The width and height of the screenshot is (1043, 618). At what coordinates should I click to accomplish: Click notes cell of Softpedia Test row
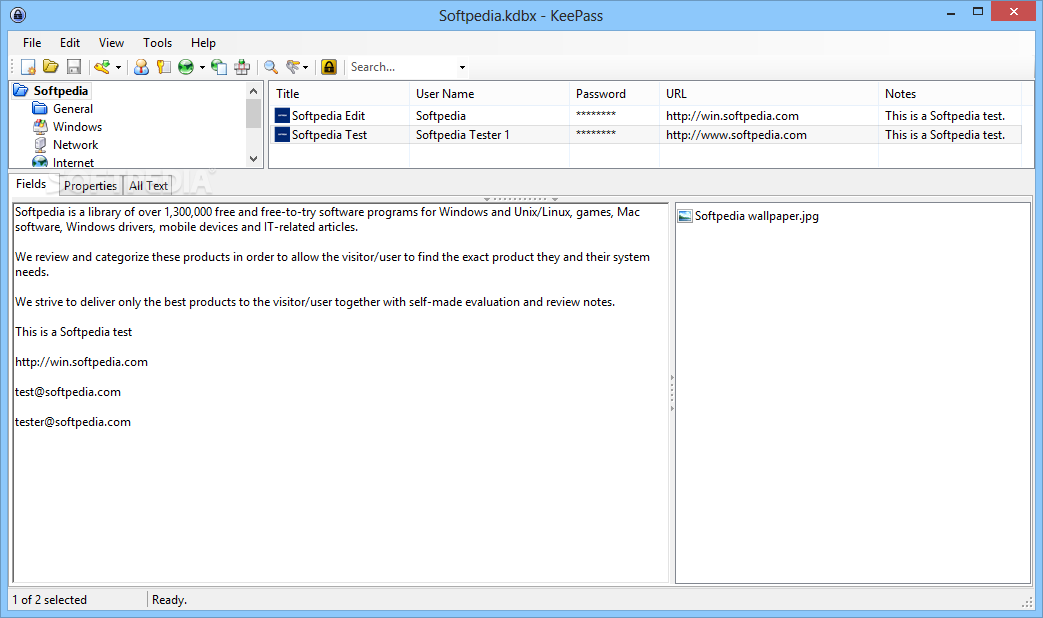coord(949,134)
